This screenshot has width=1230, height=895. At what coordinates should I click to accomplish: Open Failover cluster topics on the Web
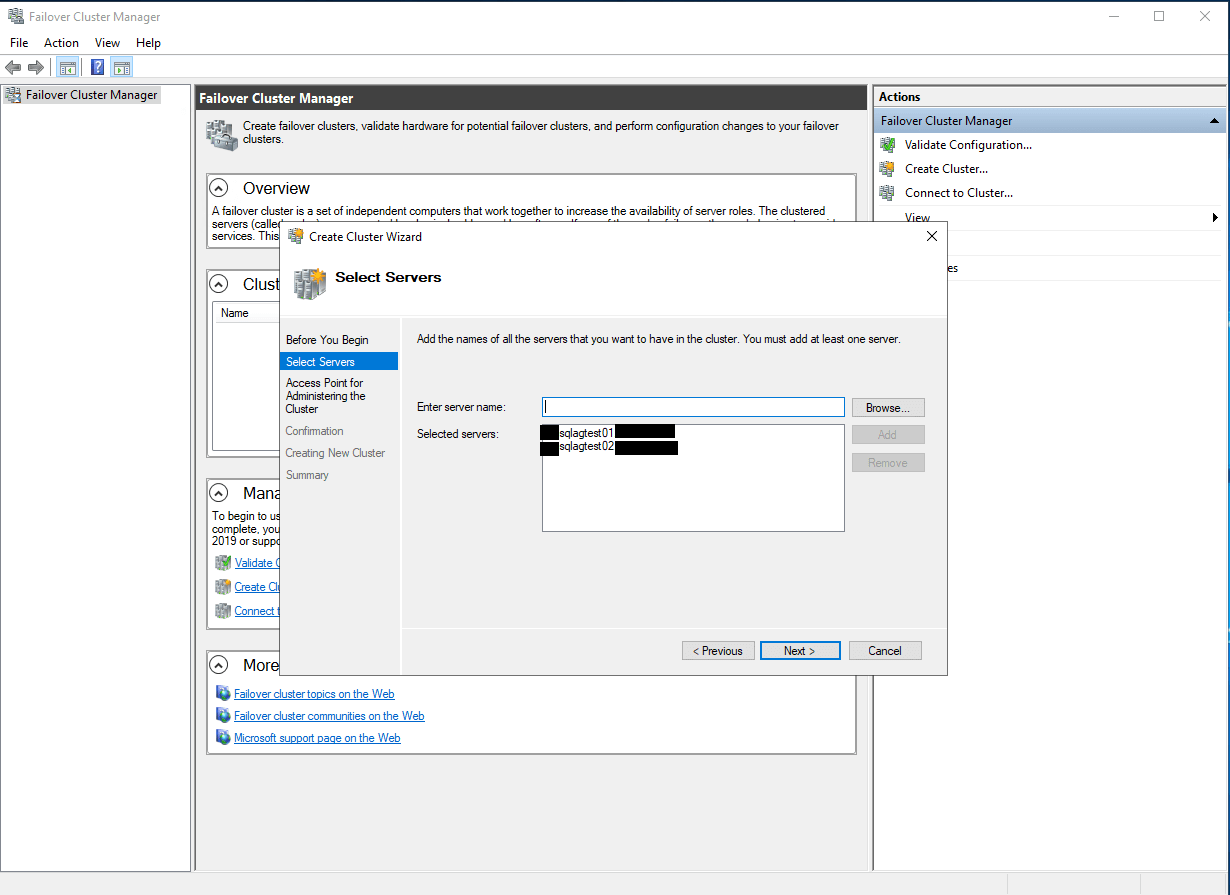click(314, 694)
